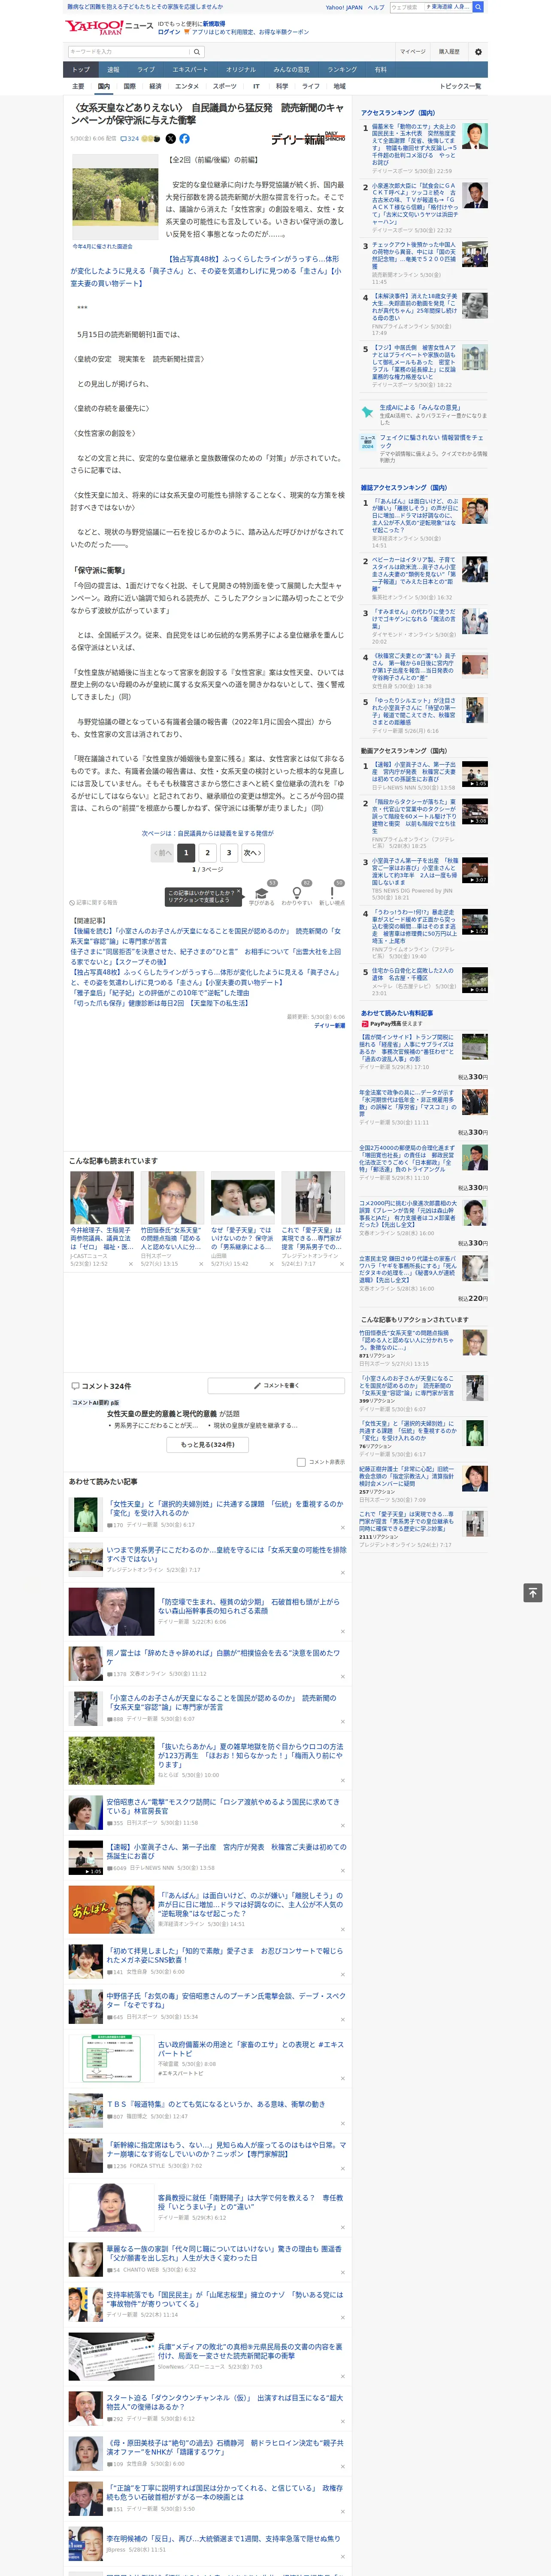551x2576 pixels.
Task: Open the 324 comments count bubble
Action: tap(130, 139)
